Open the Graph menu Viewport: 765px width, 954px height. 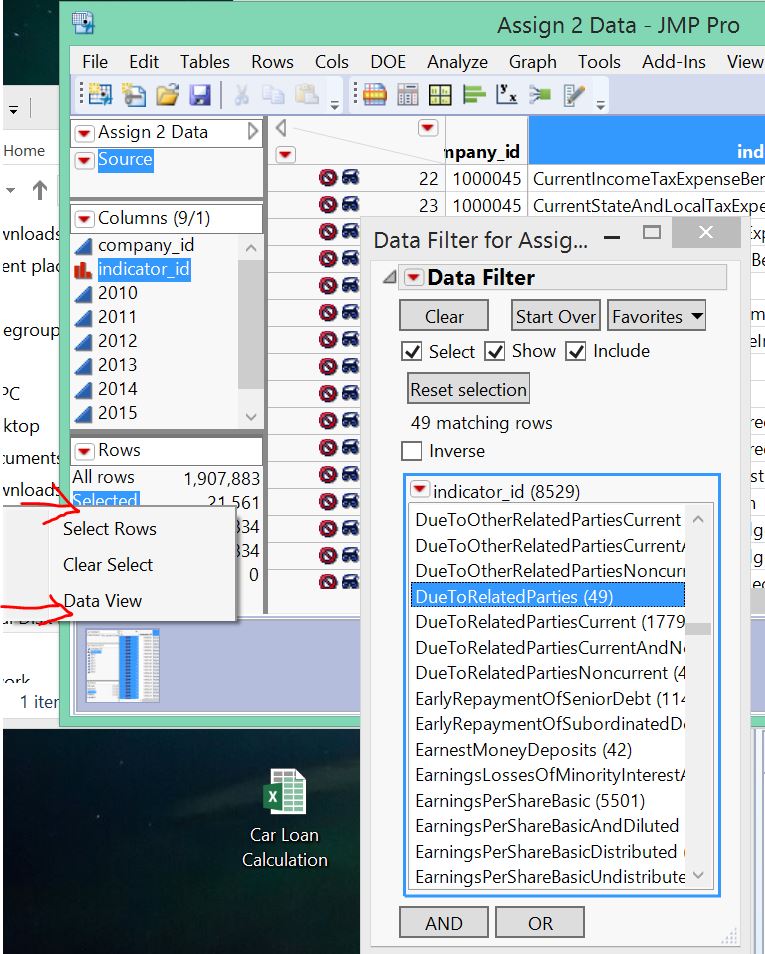[x=533, y=62]
